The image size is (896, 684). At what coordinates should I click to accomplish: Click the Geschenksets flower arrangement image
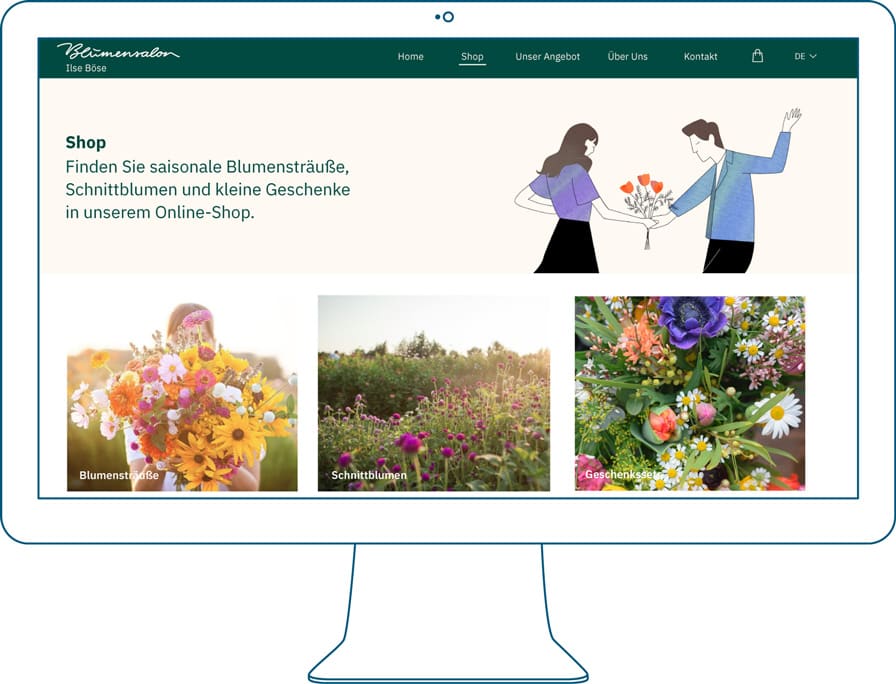click(x=690, y=390)
